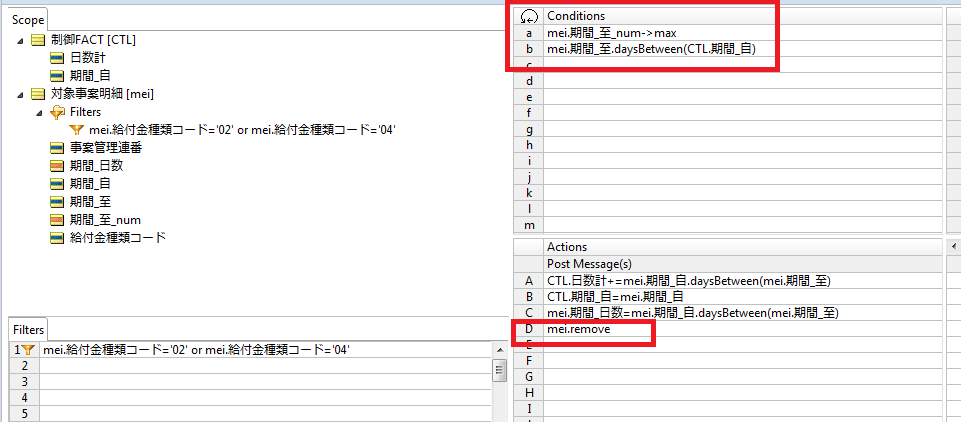Click empty filter cell in row 4

265,398
